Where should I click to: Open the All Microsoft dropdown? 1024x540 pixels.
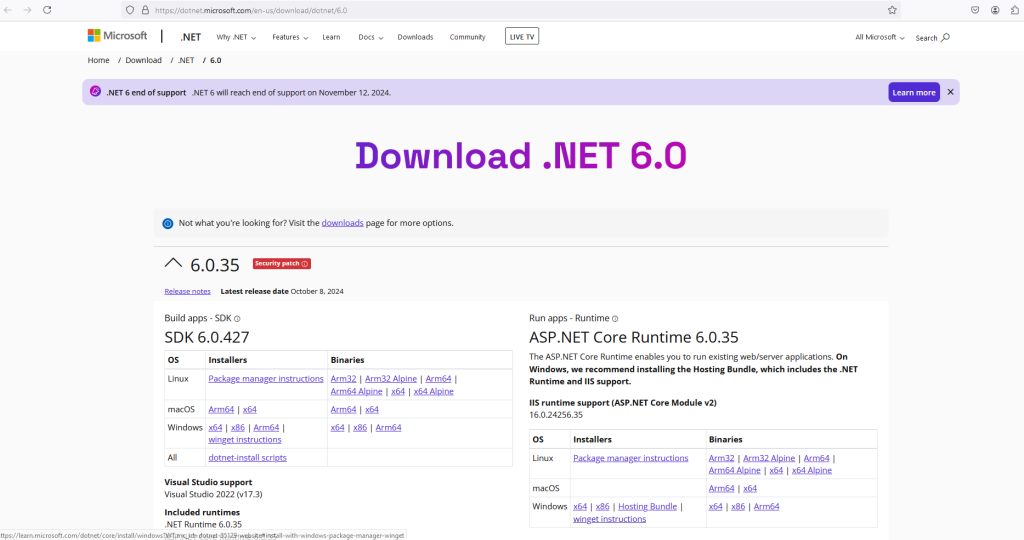[x=880, y=37]
